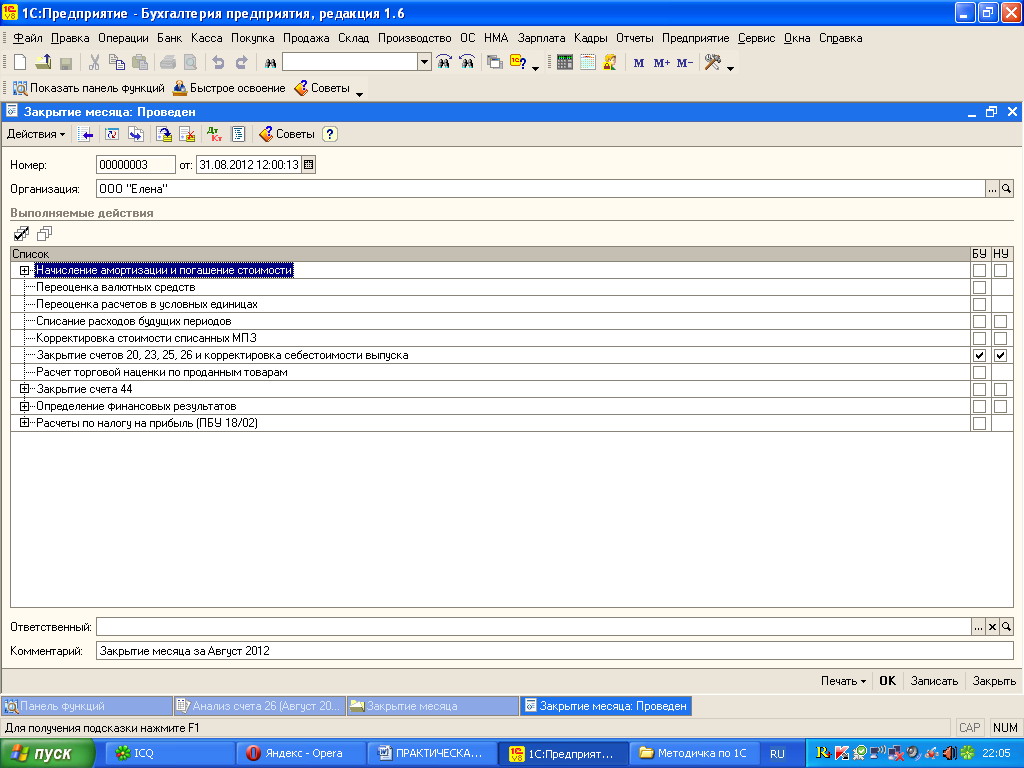Toggle БУ checkbox for Переоценка валютных средств
The height and width of the screenshot is (768, 1024).
click(979, 287)
